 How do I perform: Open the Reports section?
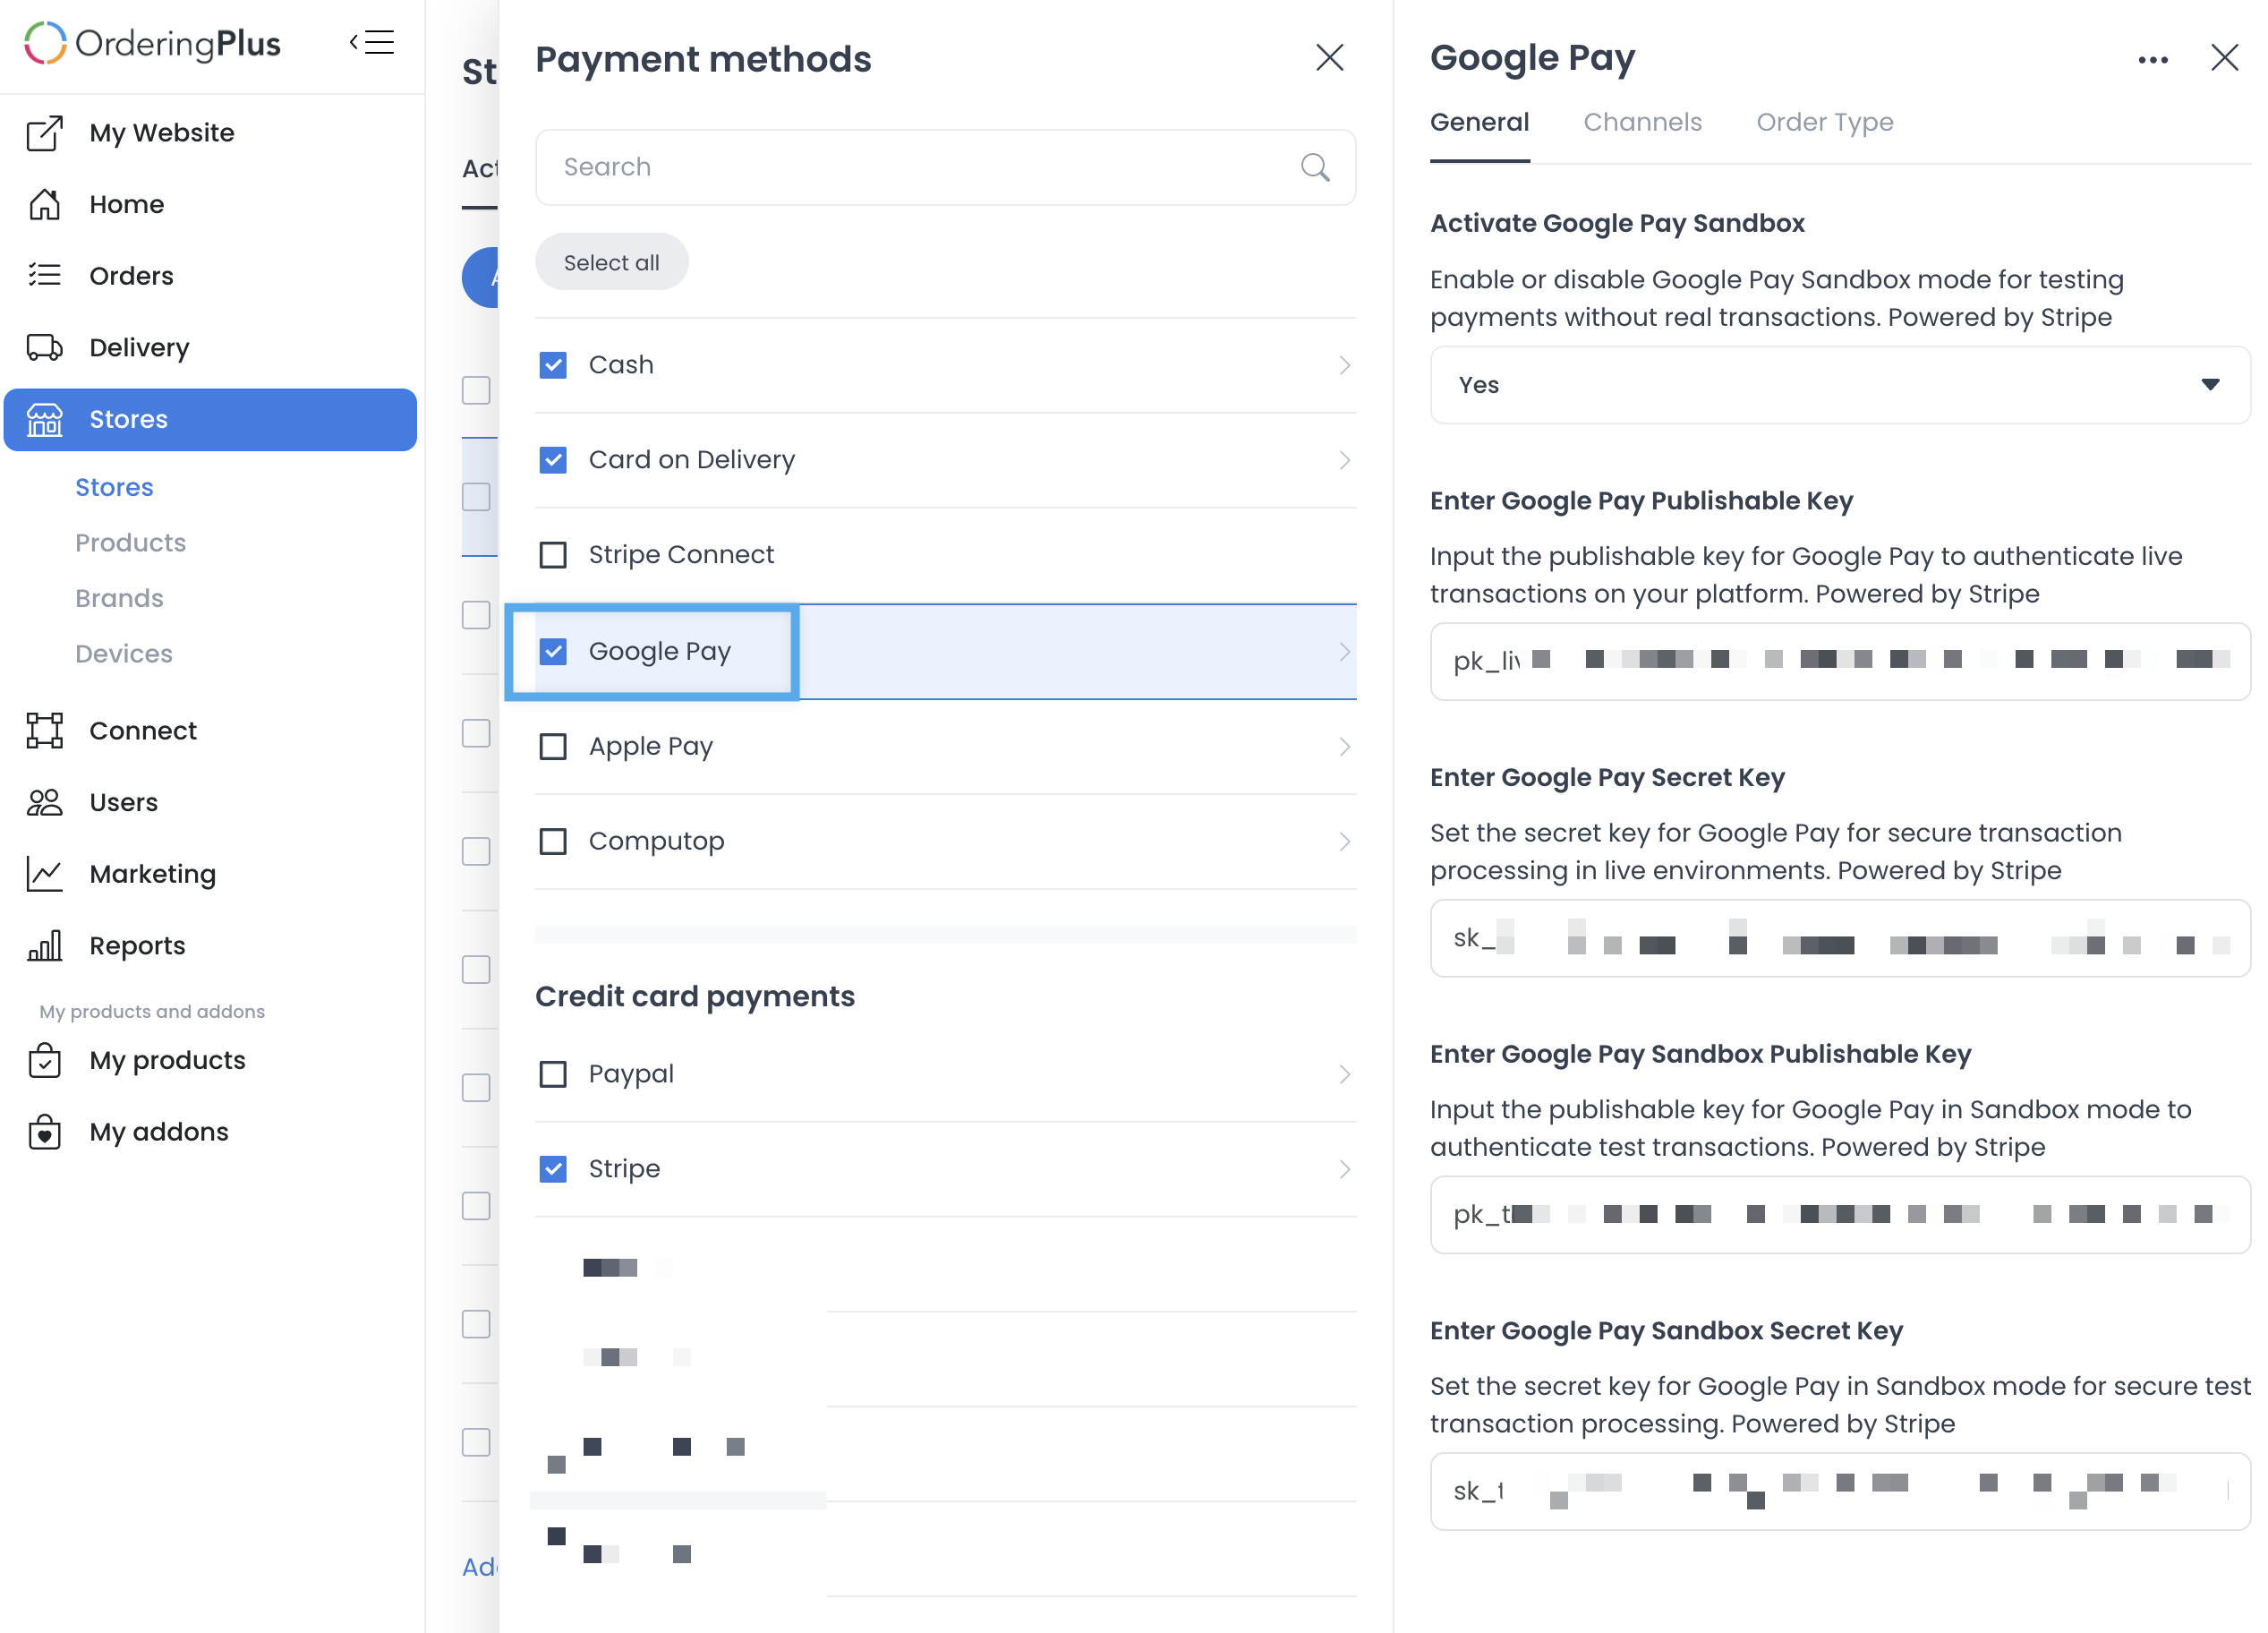(x=137, y=946)
